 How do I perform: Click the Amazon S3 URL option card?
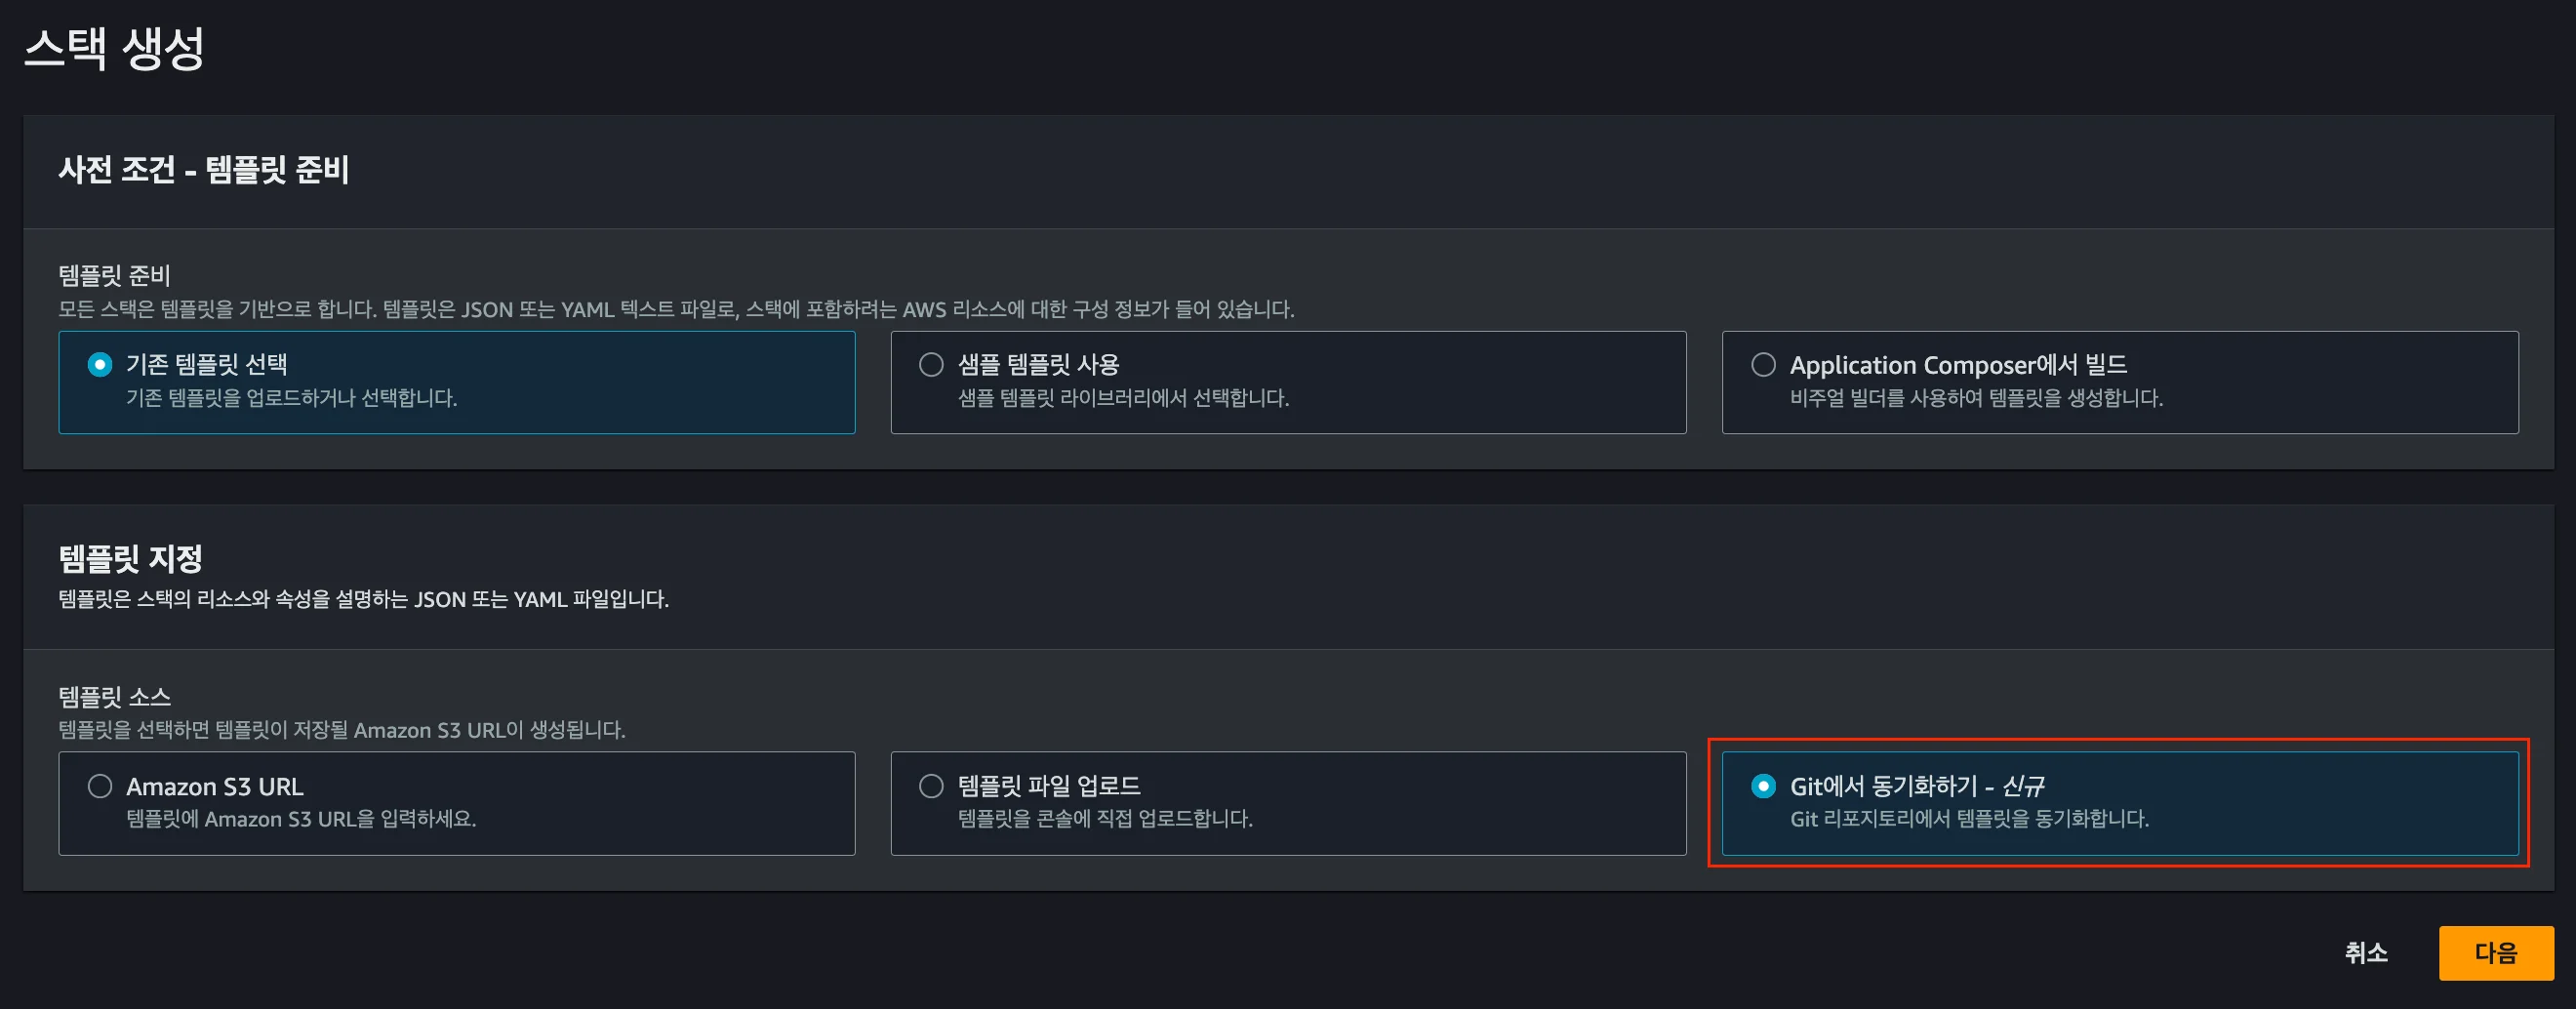pyautogui.click(x=457, y=803)
